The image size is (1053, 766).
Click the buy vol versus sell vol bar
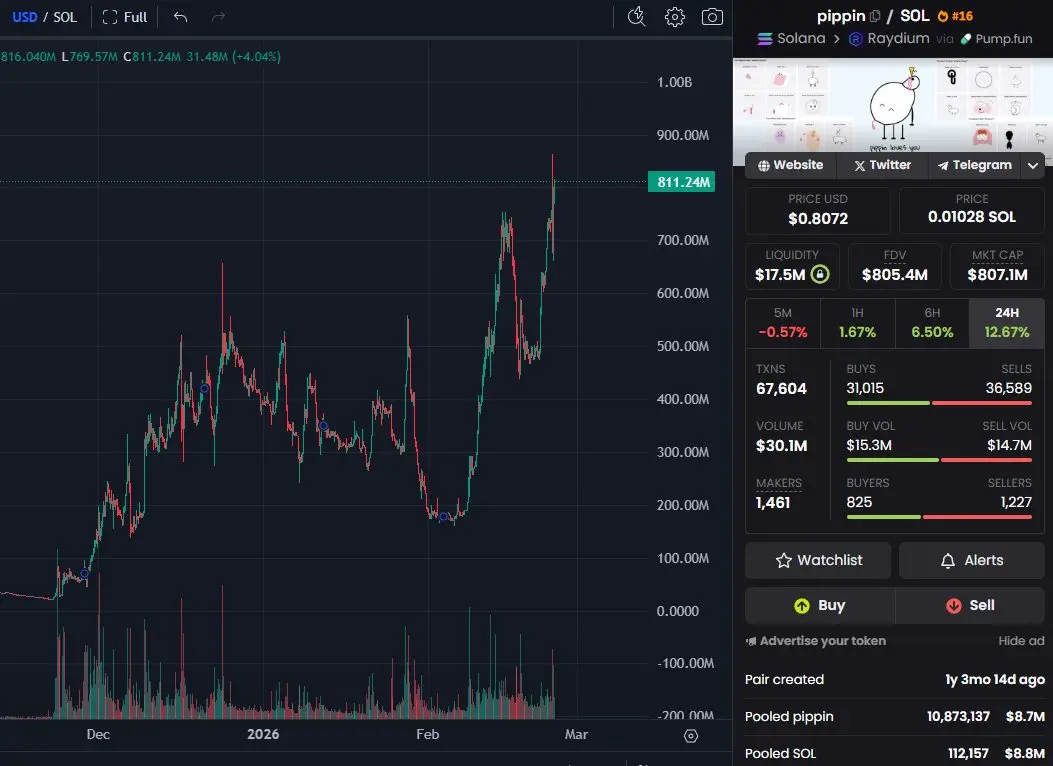tap(939, 460)
